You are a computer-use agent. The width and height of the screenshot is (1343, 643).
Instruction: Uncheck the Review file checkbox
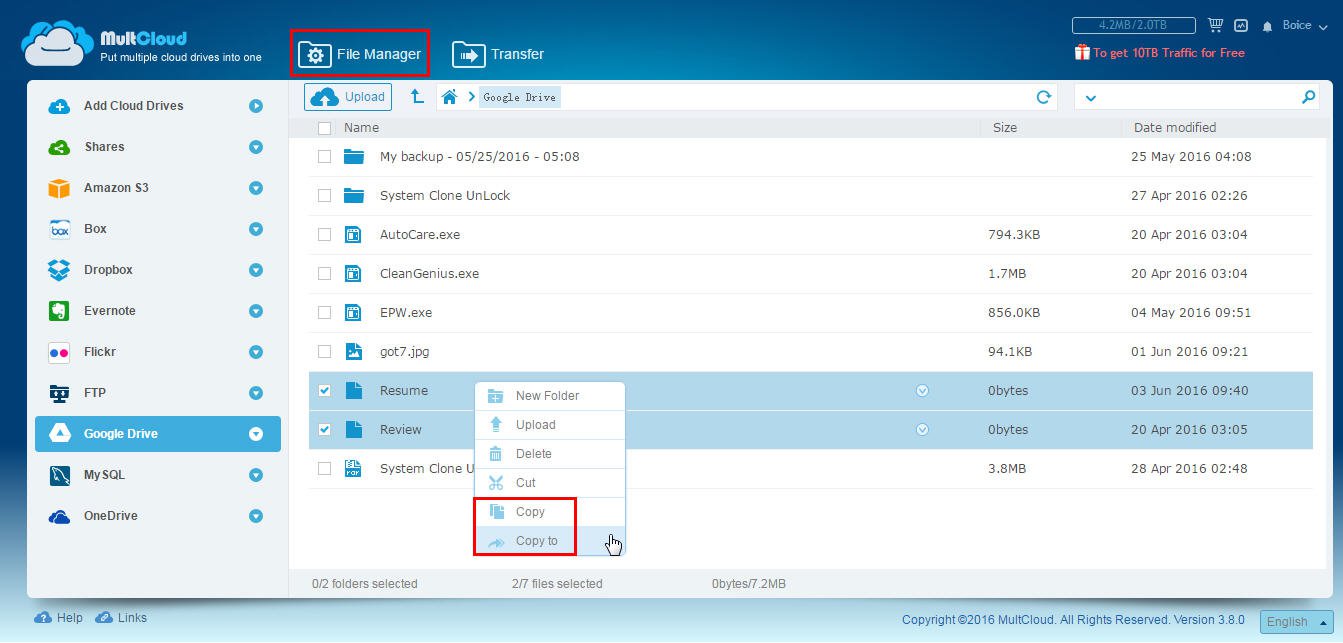[x=324, y=429]
